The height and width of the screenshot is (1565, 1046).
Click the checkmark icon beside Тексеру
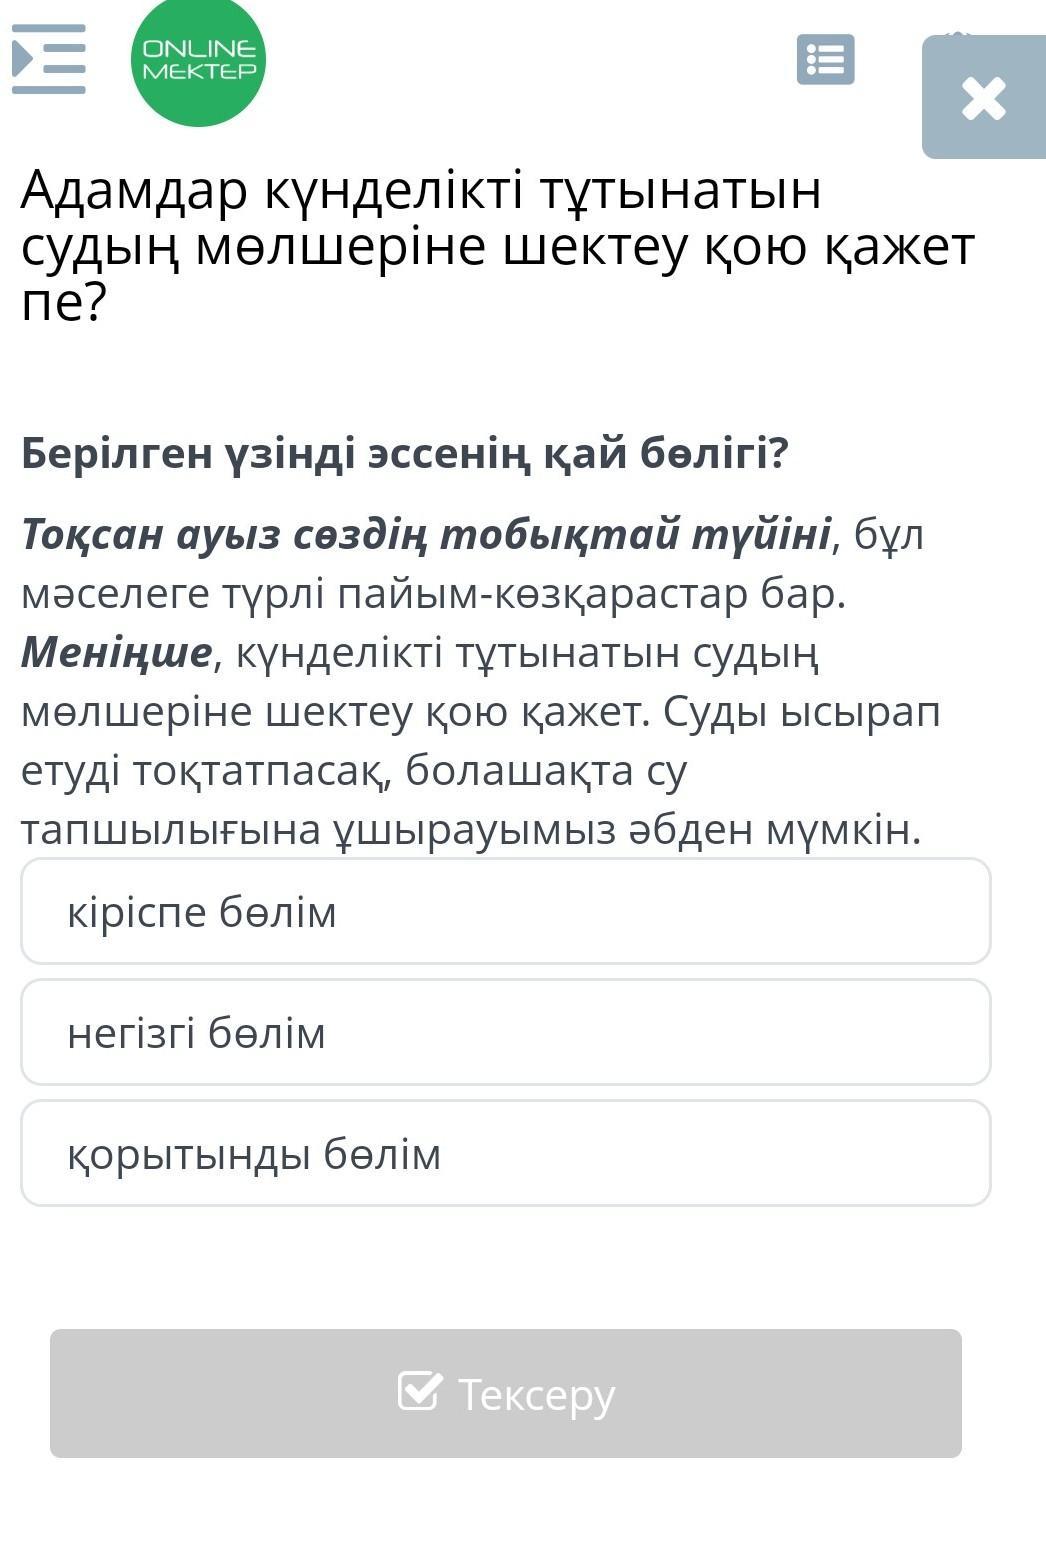coord(419,1391)
